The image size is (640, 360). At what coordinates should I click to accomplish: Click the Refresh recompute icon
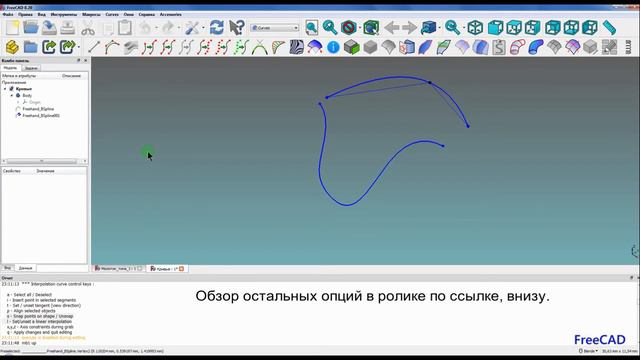point(216,28)
